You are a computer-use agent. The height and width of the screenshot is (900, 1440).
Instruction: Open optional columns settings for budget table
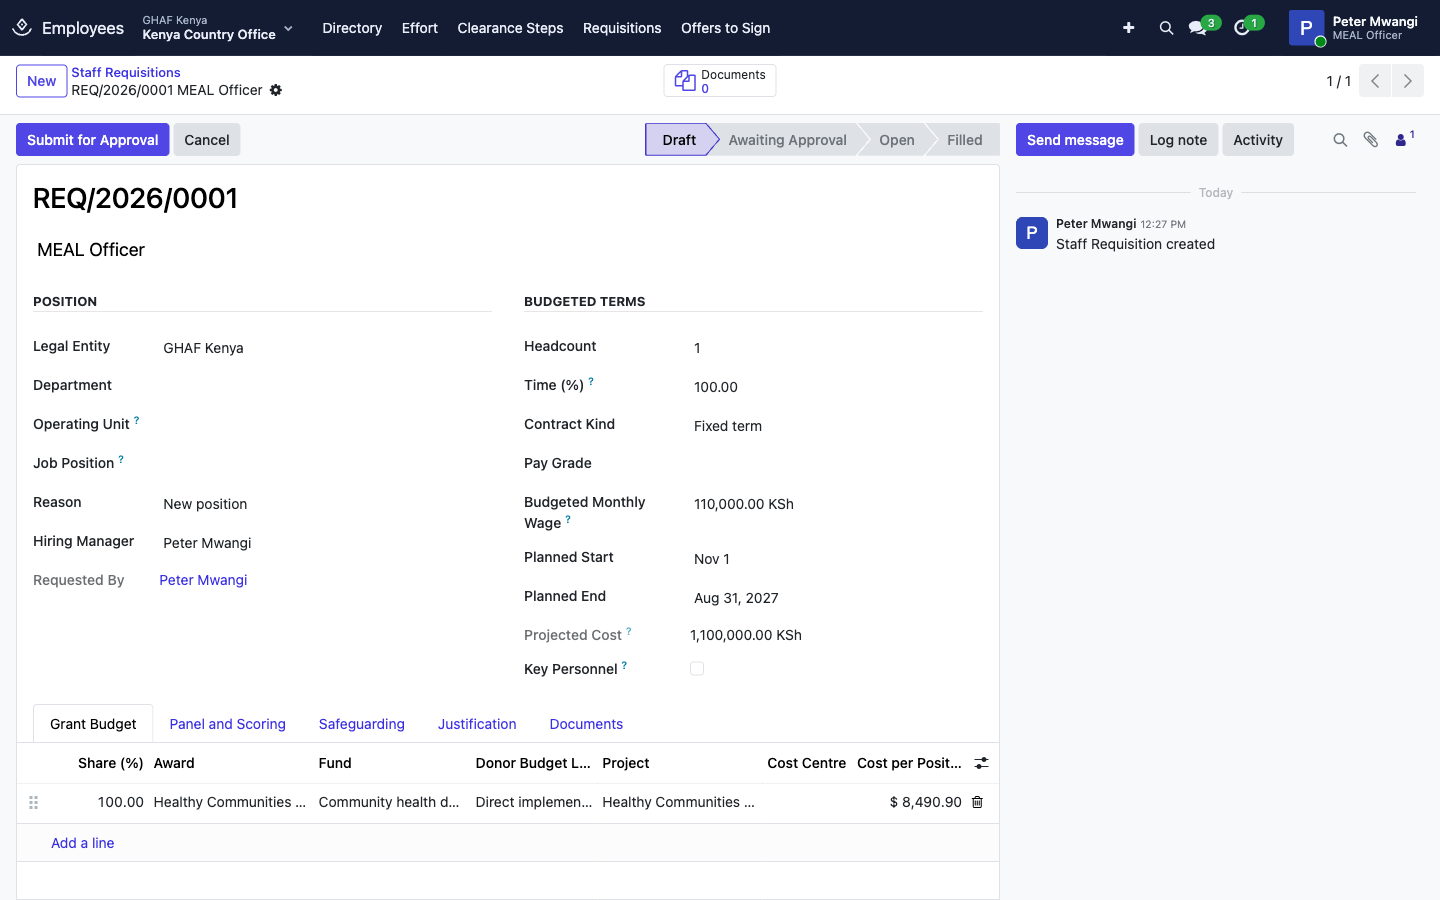[x=982, y=763]
